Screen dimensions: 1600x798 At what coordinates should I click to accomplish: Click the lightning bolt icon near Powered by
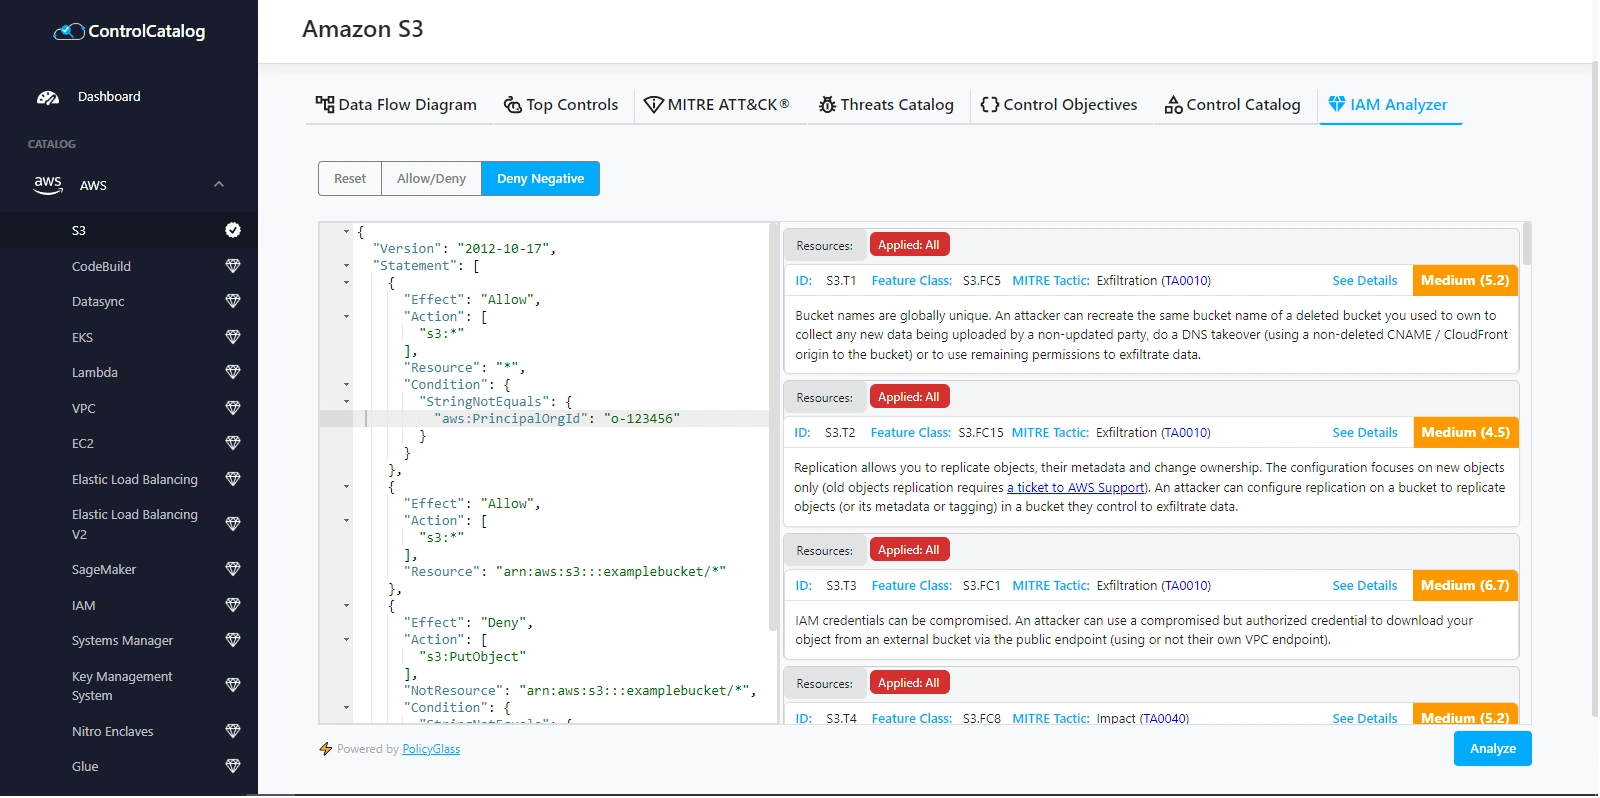point(325,749)
